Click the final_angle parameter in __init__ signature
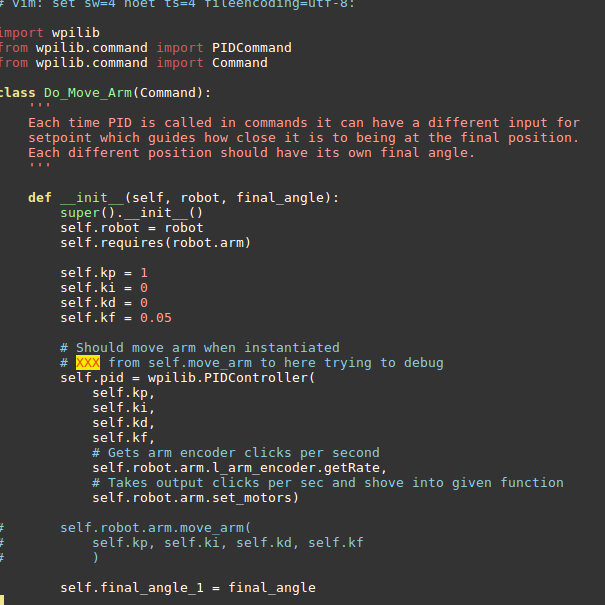 coord(283,198)
